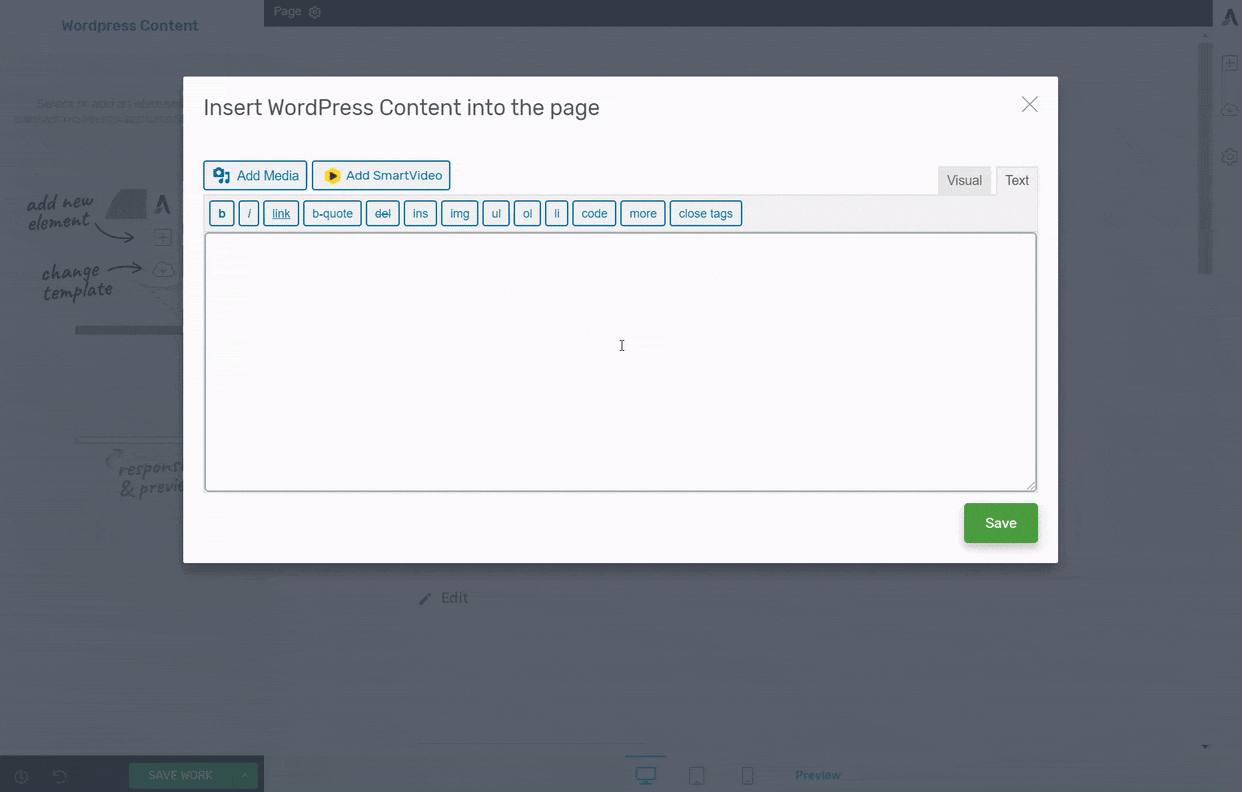Insert unordered list with ul button
Screen dimensions: 1242x792
[496, 213]
